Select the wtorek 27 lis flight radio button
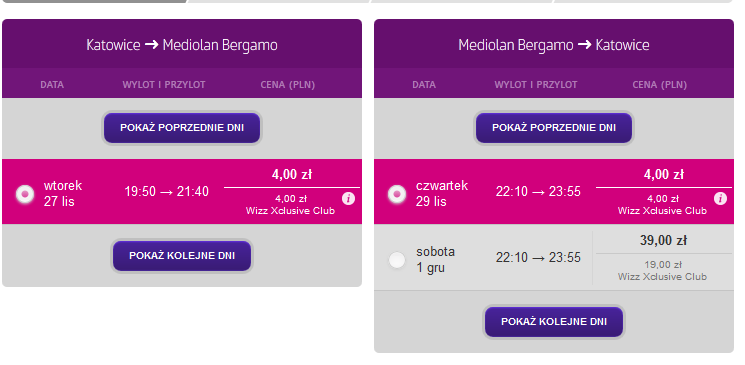The height and width of the screenshot is (365, 745). (x=25, y=194)
